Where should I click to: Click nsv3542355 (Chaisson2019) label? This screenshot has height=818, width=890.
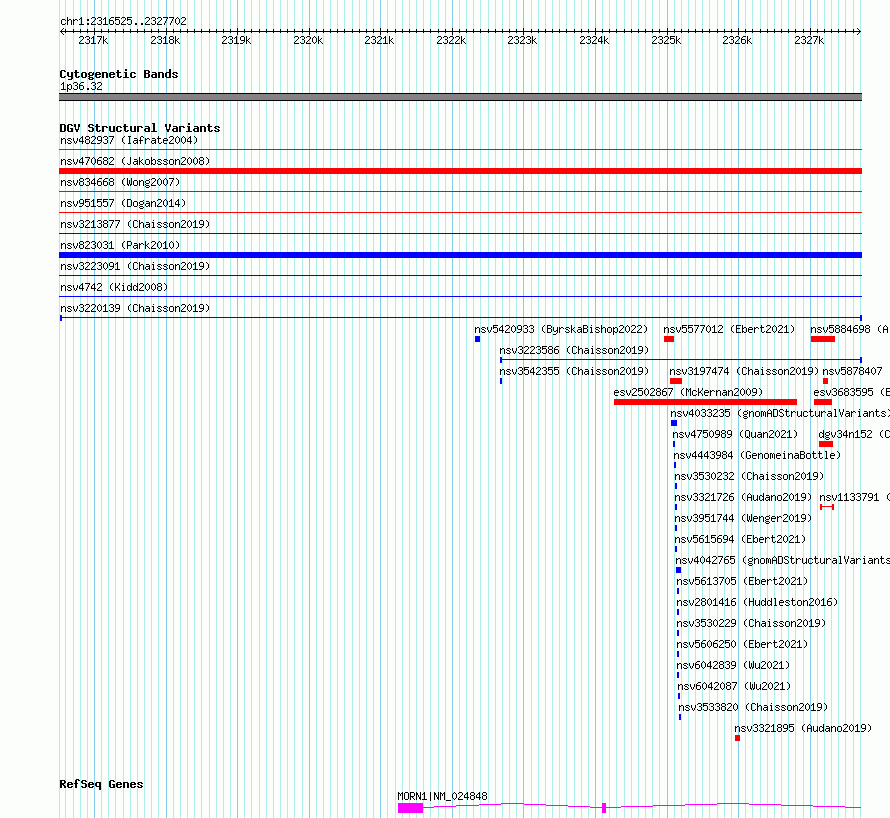[x=574, y=371]
